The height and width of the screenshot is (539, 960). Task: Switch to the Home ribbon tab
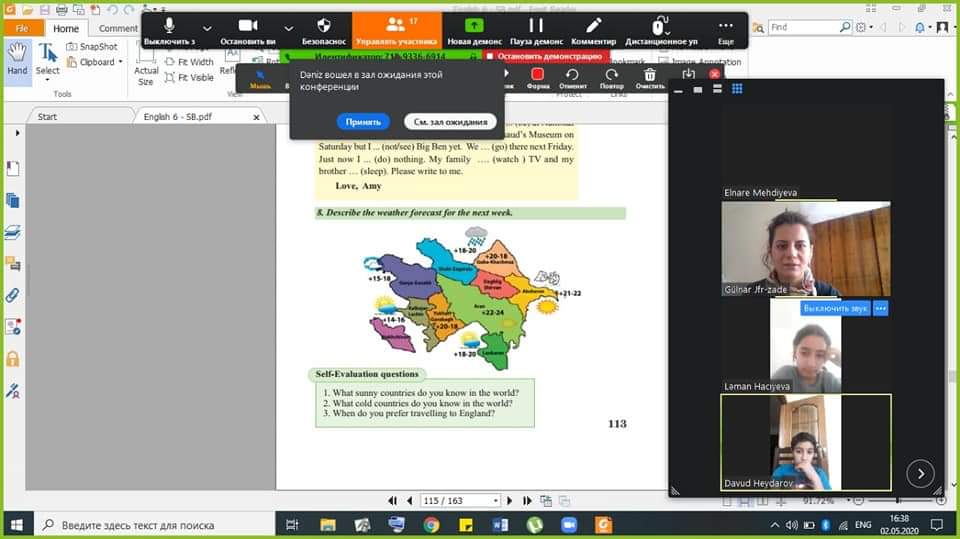click(x=66, y=28)
